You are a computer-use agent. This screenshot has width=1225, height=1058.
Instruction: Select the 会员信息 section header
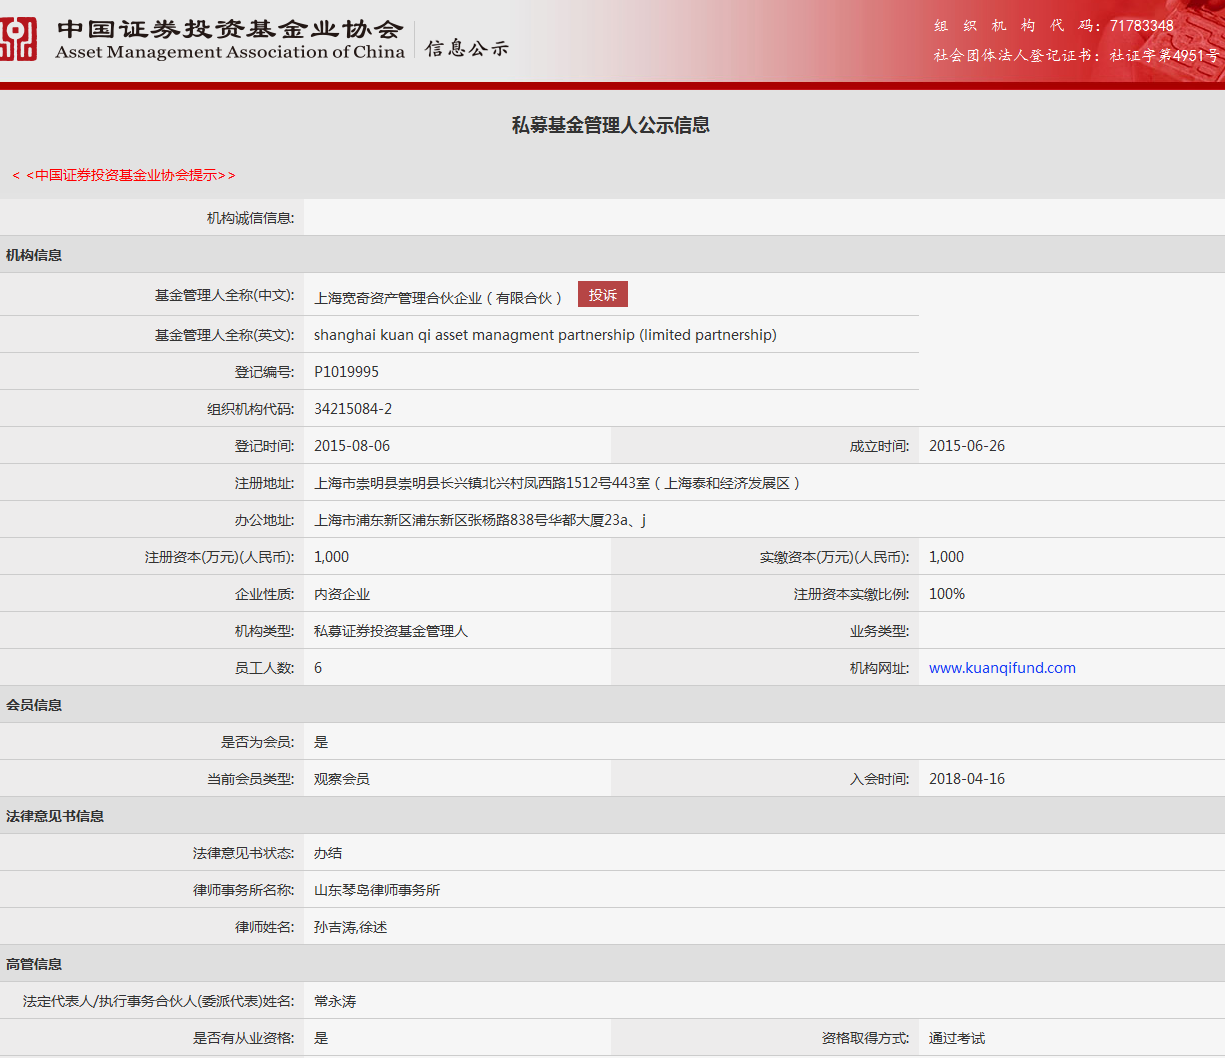pos(34,705)
